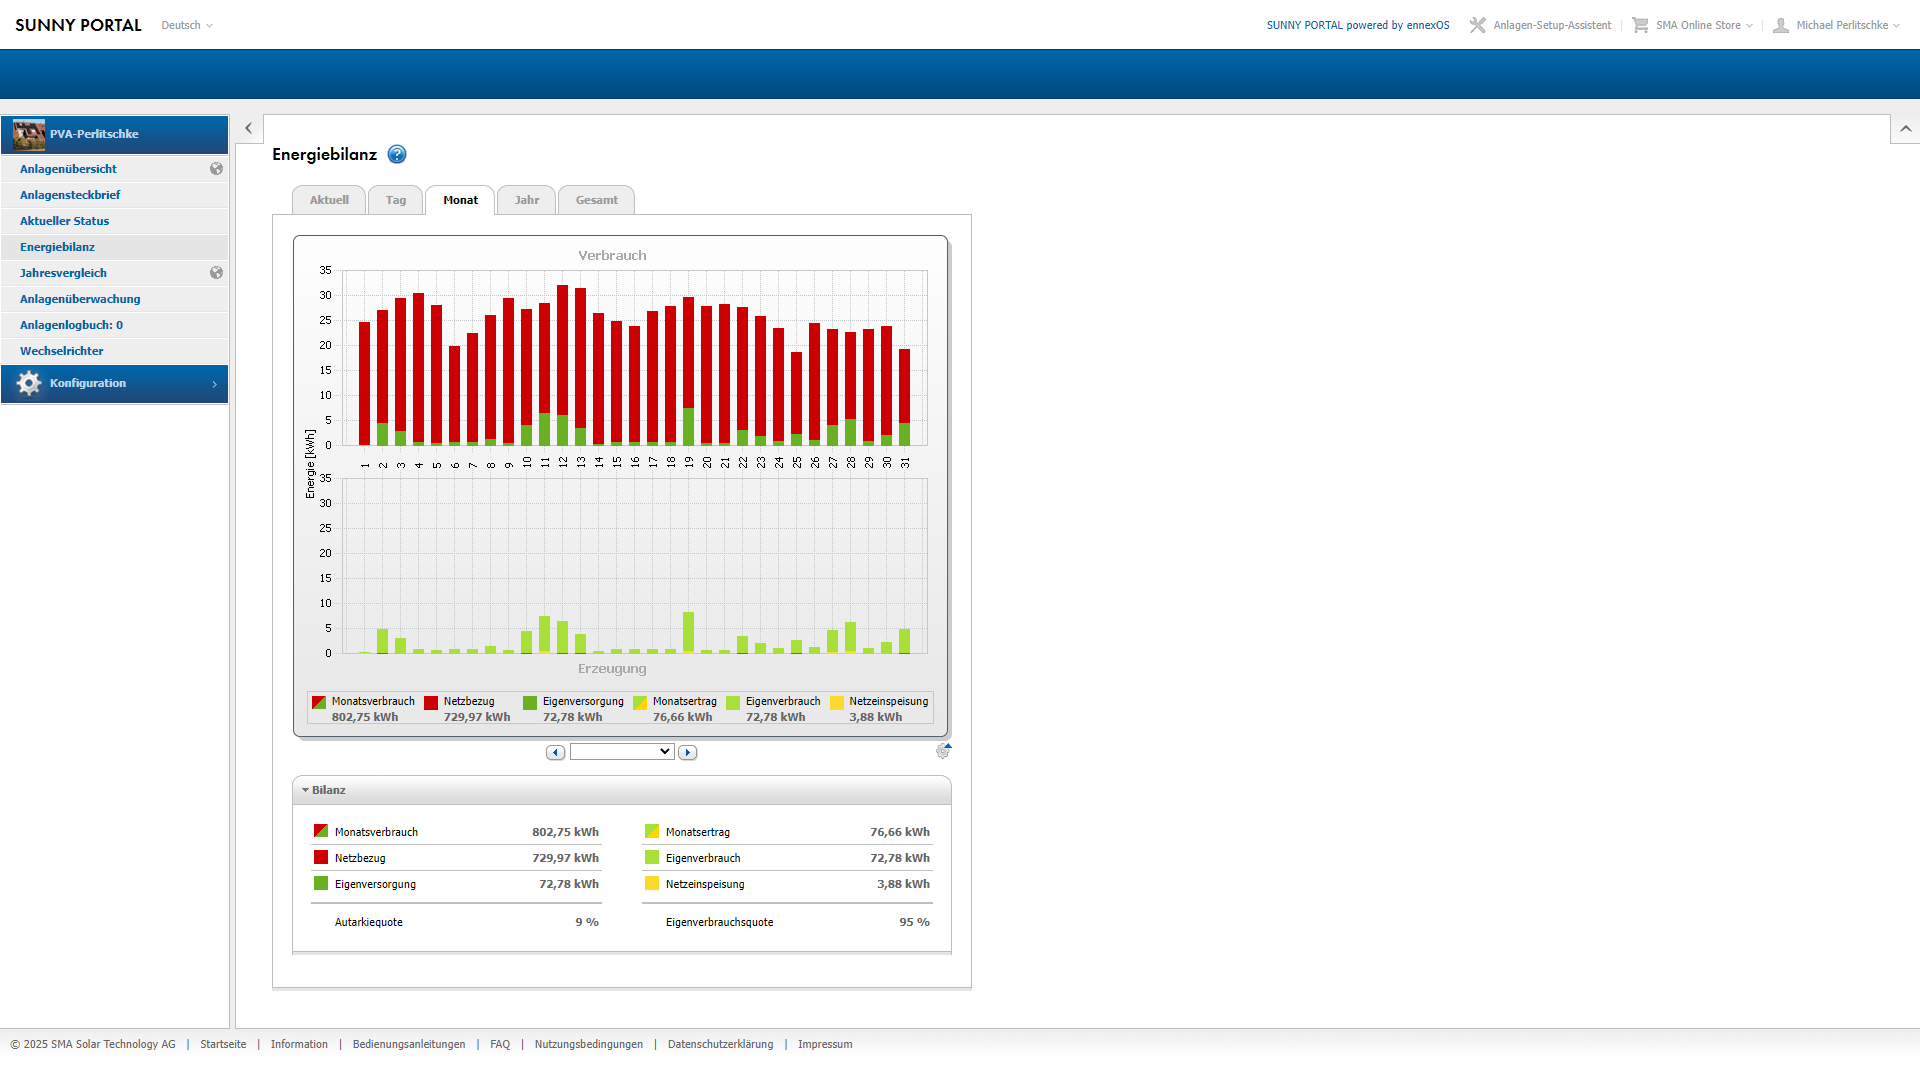This screenshot has width=1920, height=1080.
Task: Go to next month with right arrow
Action: point(687,752)
